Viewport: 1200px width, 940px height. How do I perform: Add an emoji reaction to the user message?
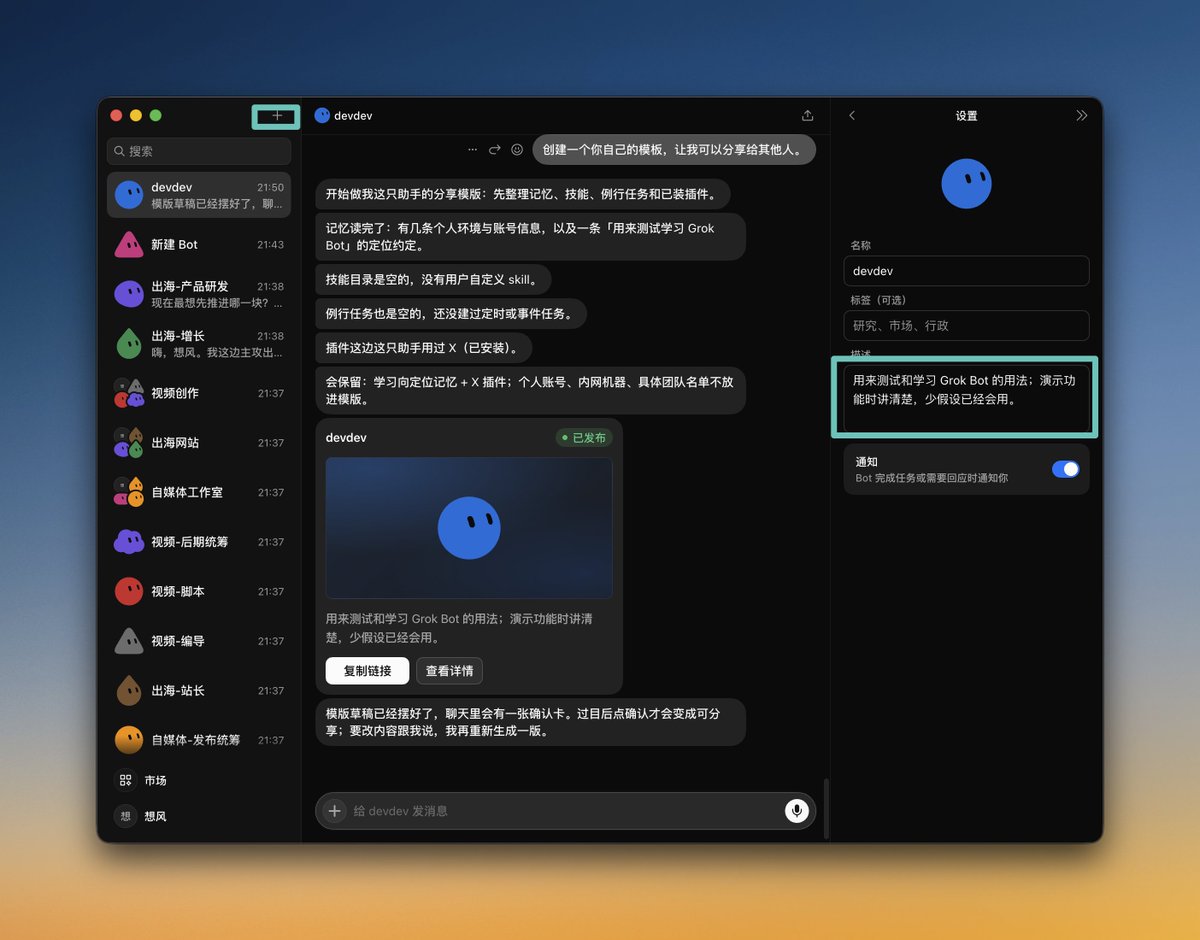(x=517, y=150)
